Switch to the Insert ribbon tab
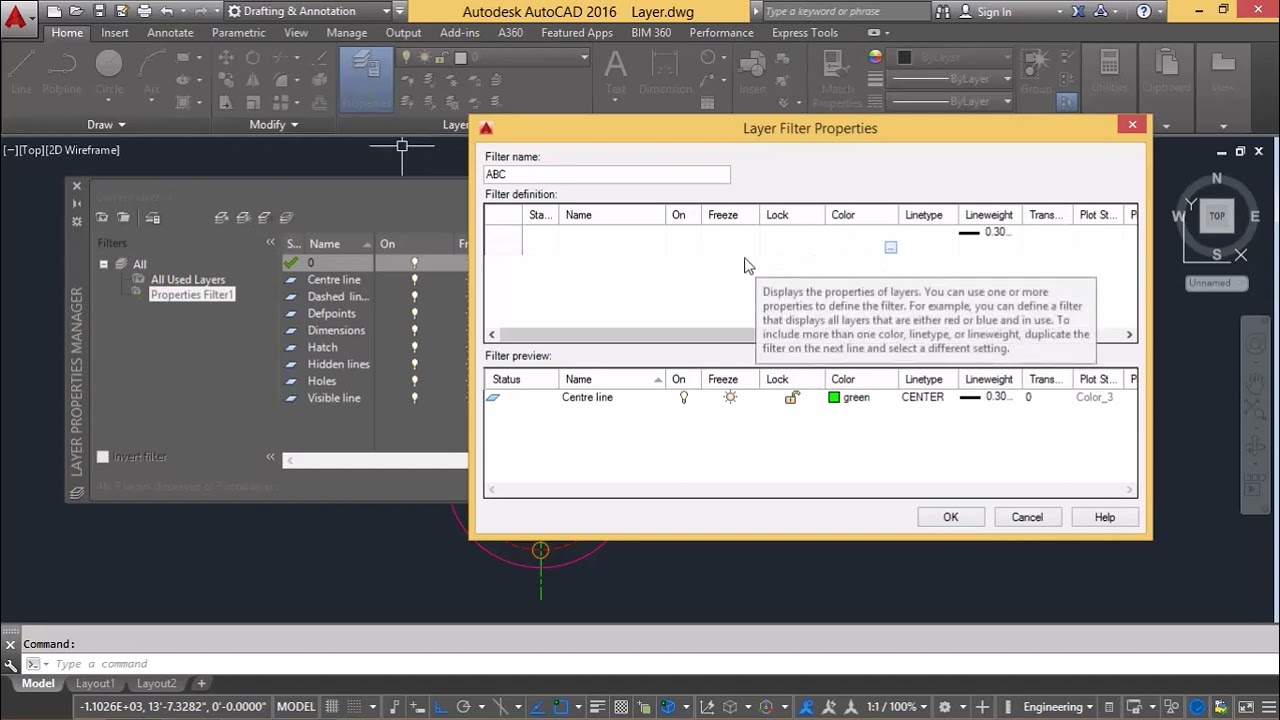Screen dimensions: 1280x720 click(115, 33)
